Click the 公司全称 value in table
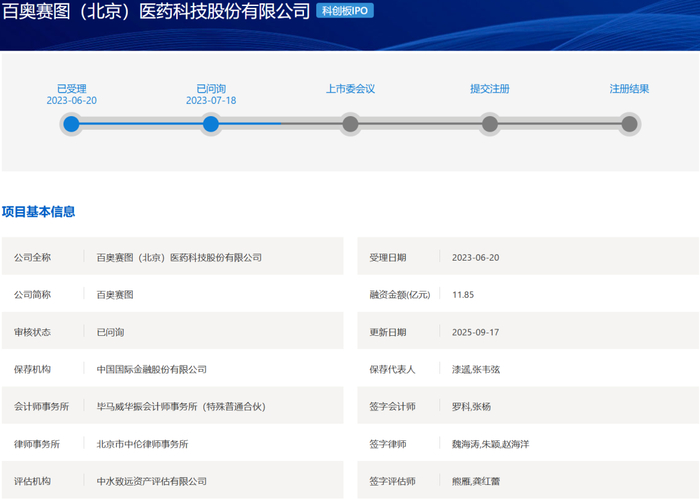Viewport: 700px width, 500px height. pos(179,257)
